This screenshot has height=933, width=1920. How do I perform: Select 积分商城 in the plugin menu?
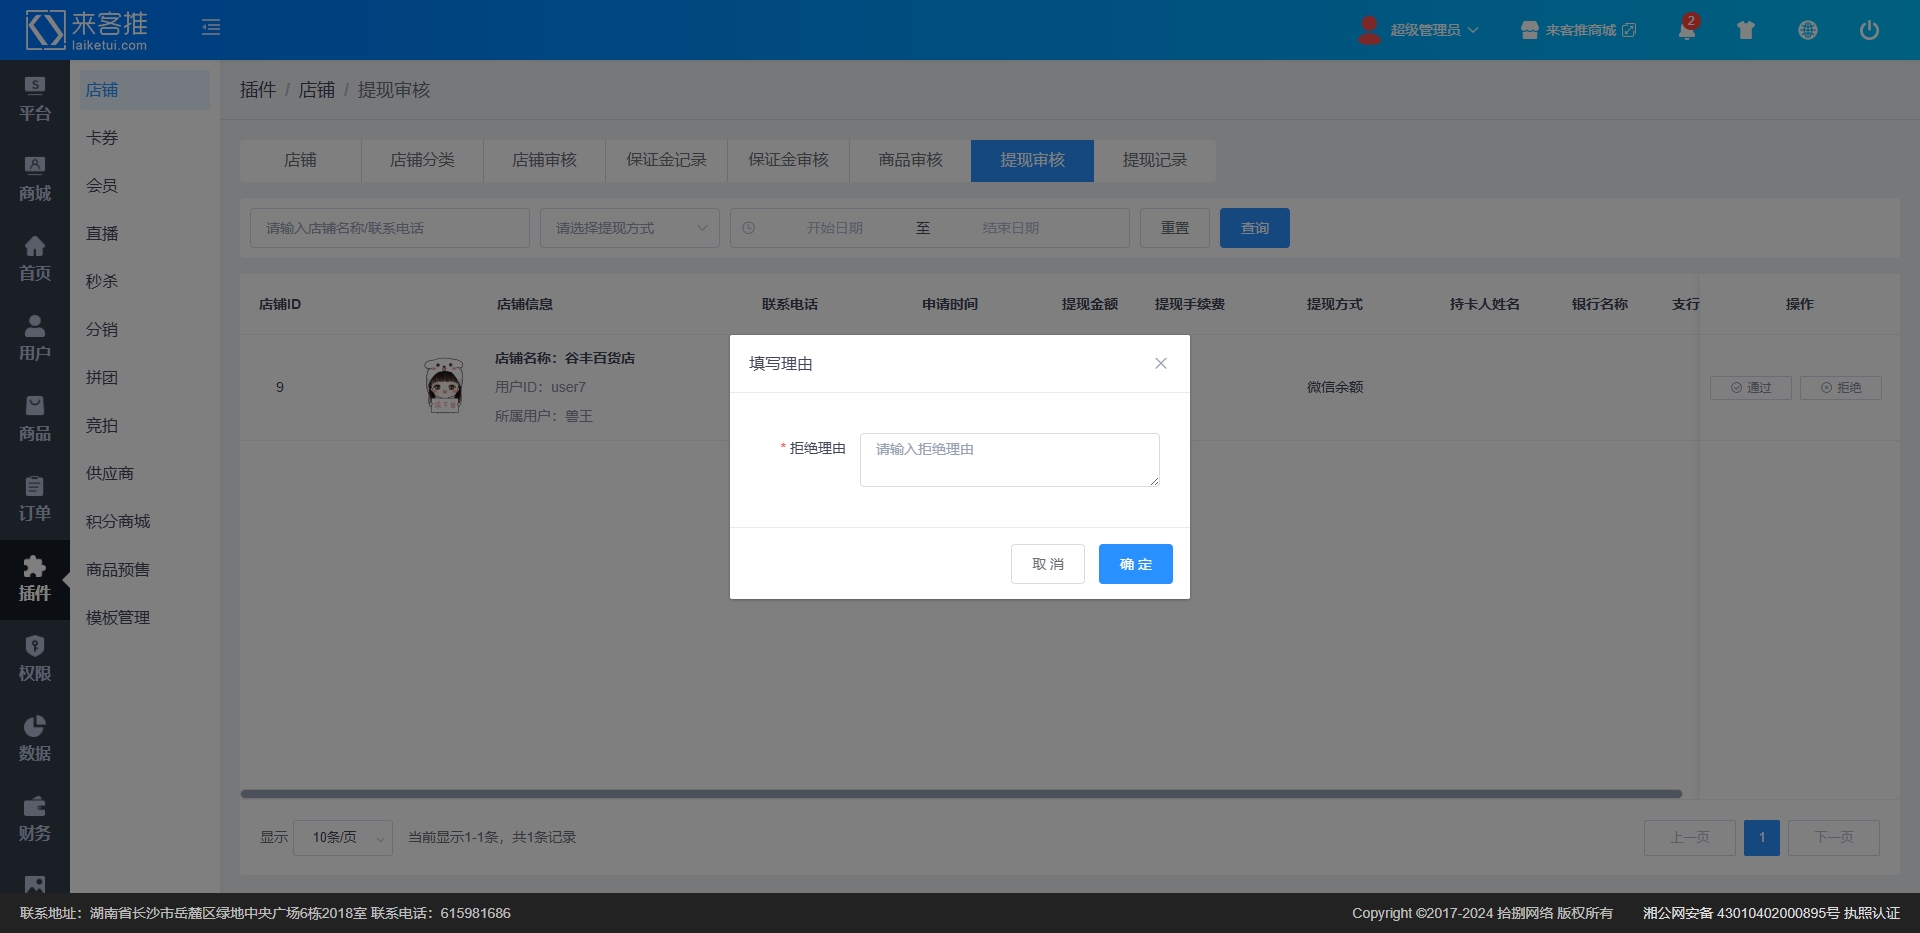point(118,521)
